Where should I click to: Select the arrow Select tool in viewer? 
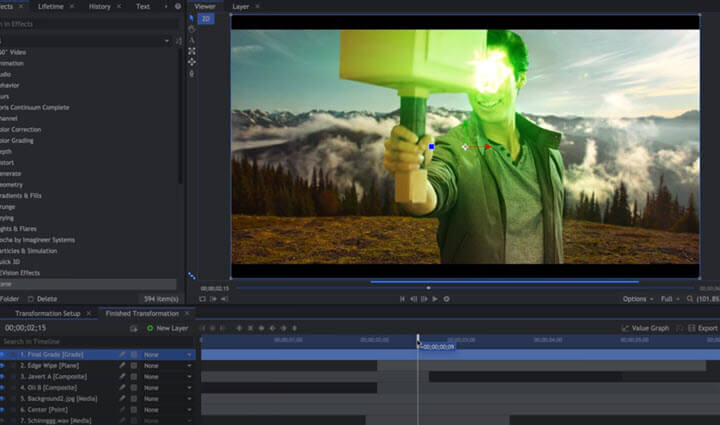click(x=191, y=17)
